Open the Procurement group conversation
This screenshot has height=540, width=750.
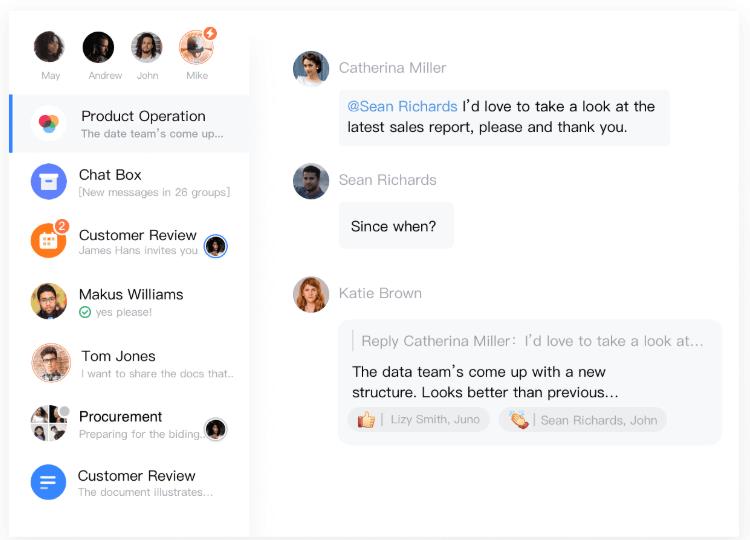click(x=129, y=423)
